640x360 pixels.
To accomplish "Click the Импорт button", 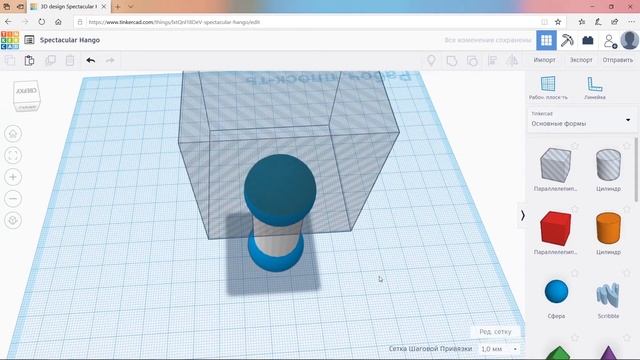I will click(x=544, y=60).
